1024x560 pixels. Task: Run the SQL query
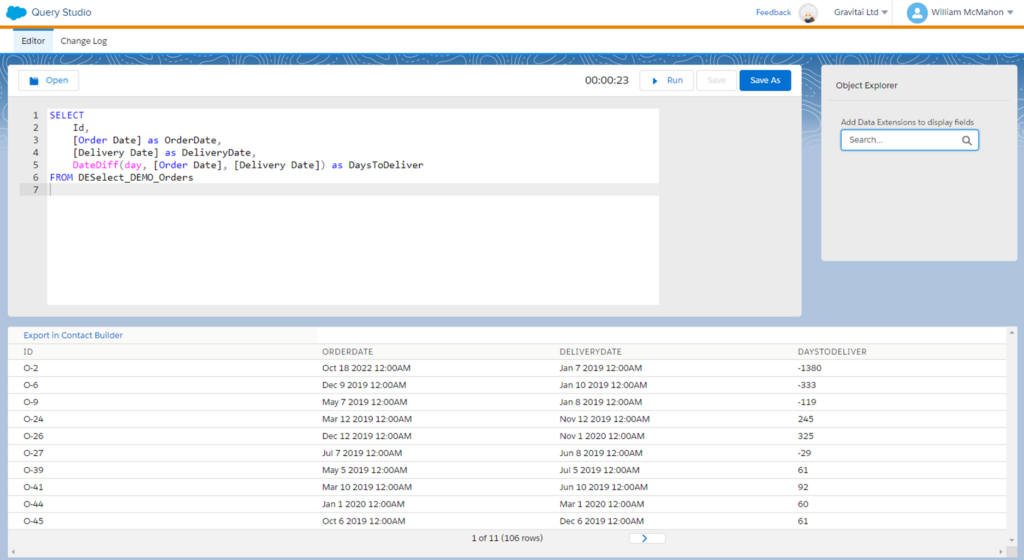click(665, 80)
